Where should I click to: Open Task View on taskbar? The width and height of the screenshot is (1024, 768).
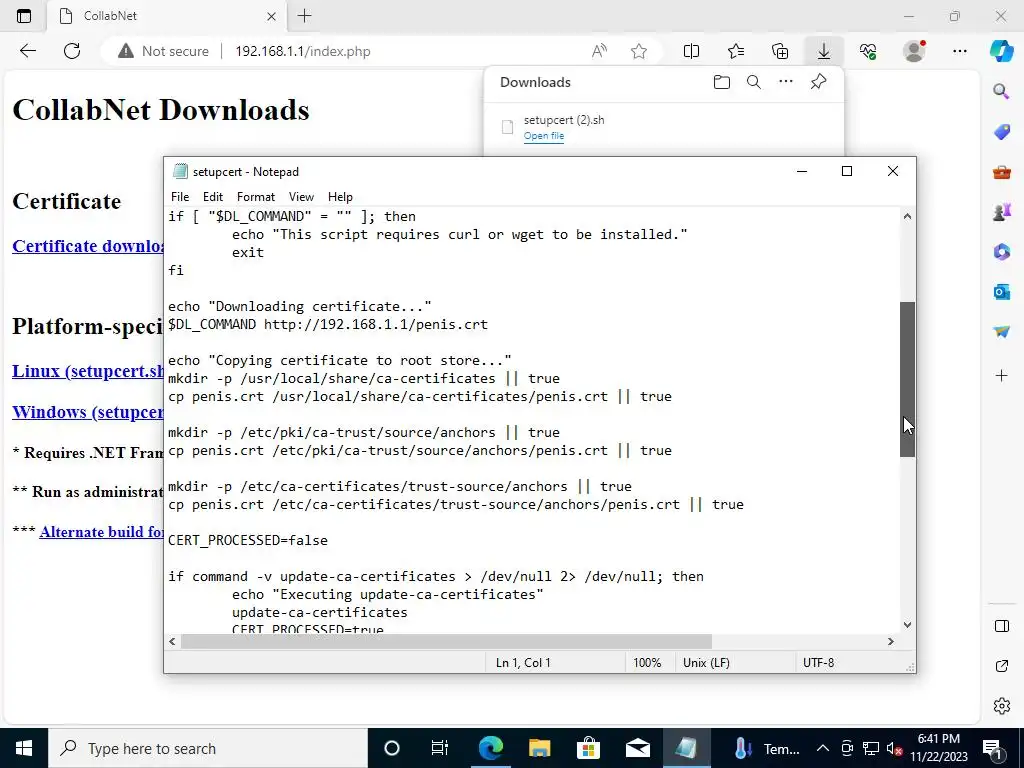(x=440, y=748)
